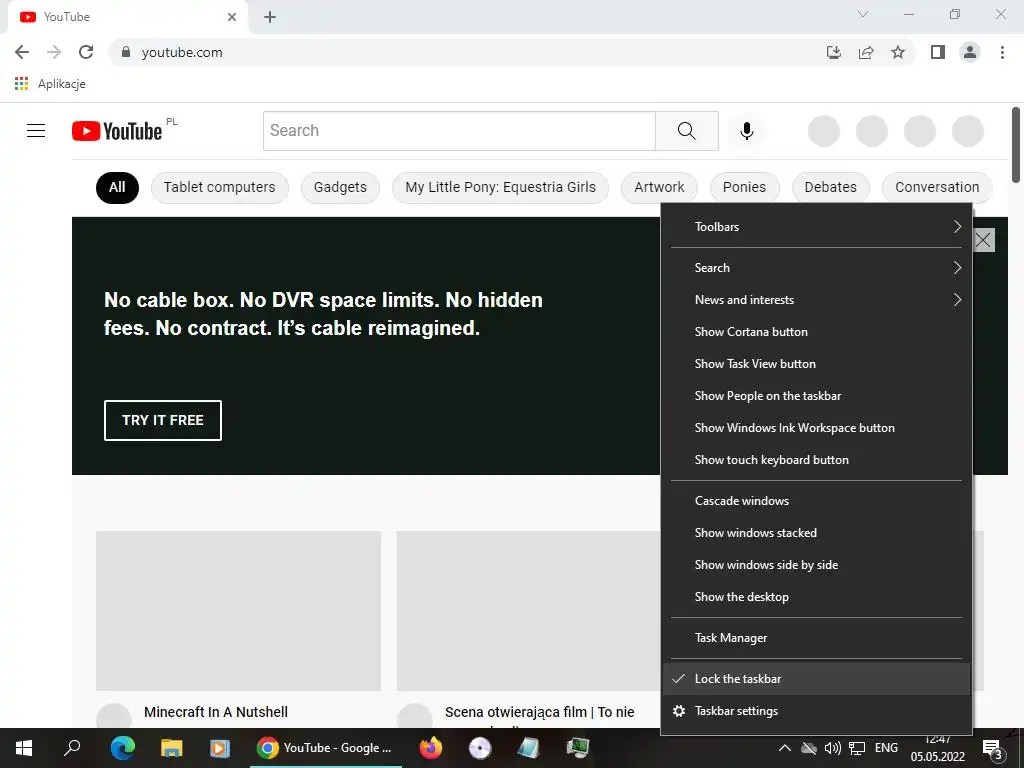This screenshot has width=1024, height=768.
Task: Open the notepad-like taskbar icon
Action: coord(528,748)
